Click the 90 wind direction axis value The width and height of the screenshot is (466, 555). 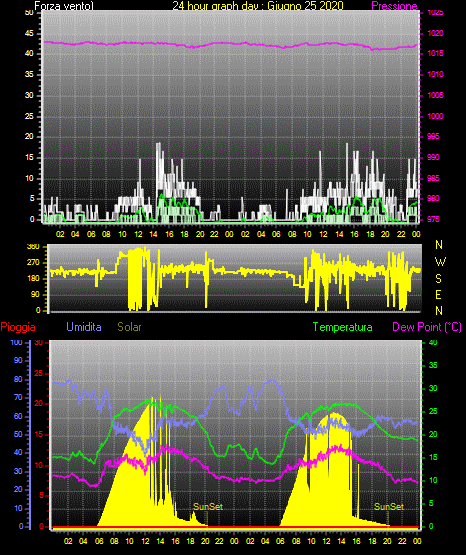tap(35, 294)
